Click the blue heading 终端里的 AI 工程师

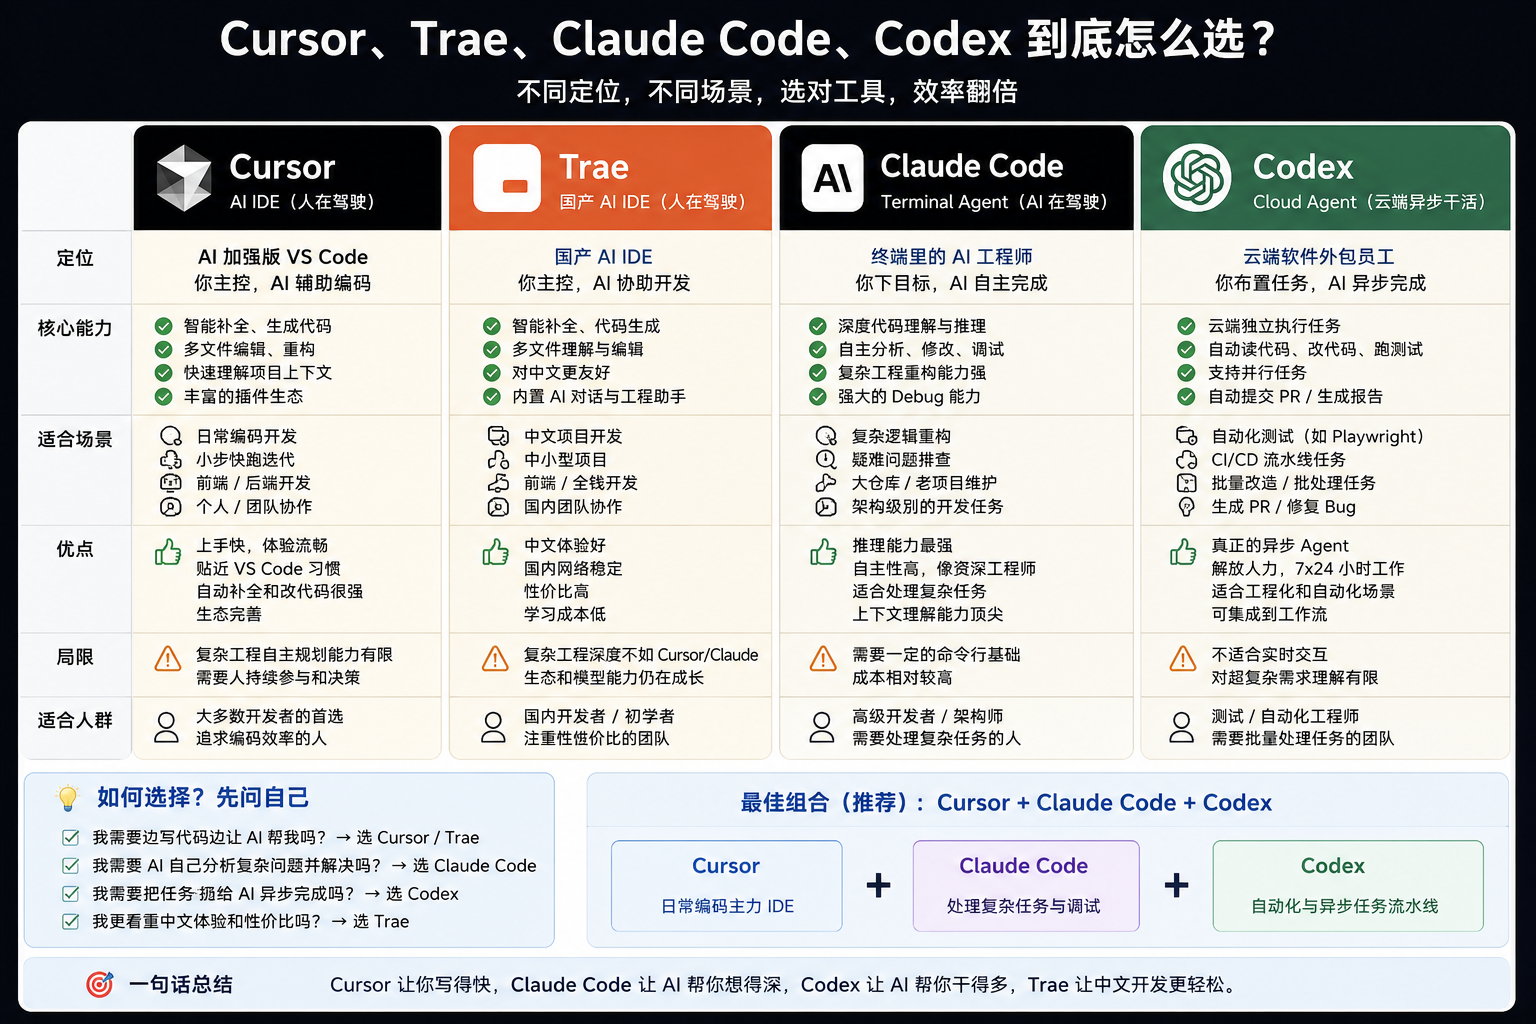coord(951,257)
